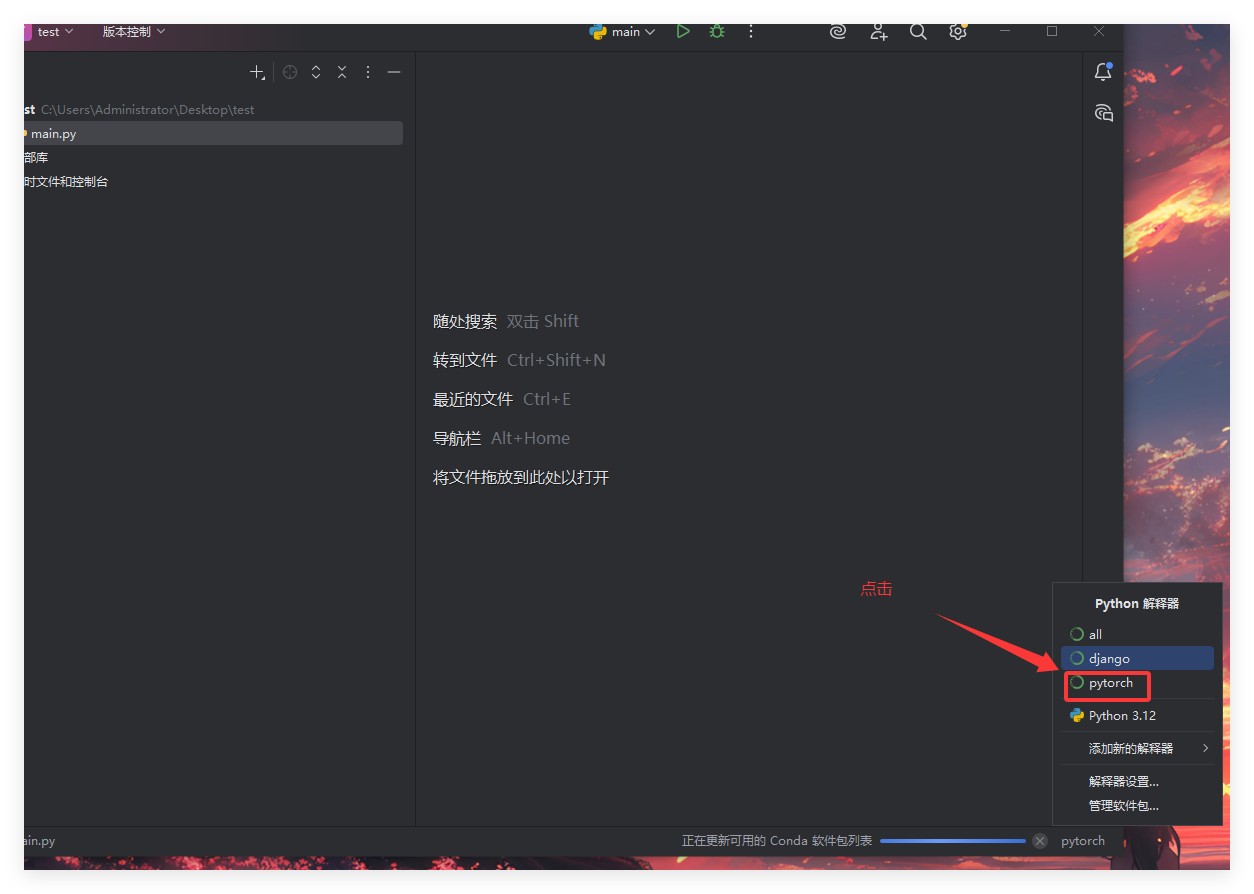This screenshot has width=1254, height=894.
Task: Open AI assistant panel in right sidebar
Action: (x=1103, y=112)
